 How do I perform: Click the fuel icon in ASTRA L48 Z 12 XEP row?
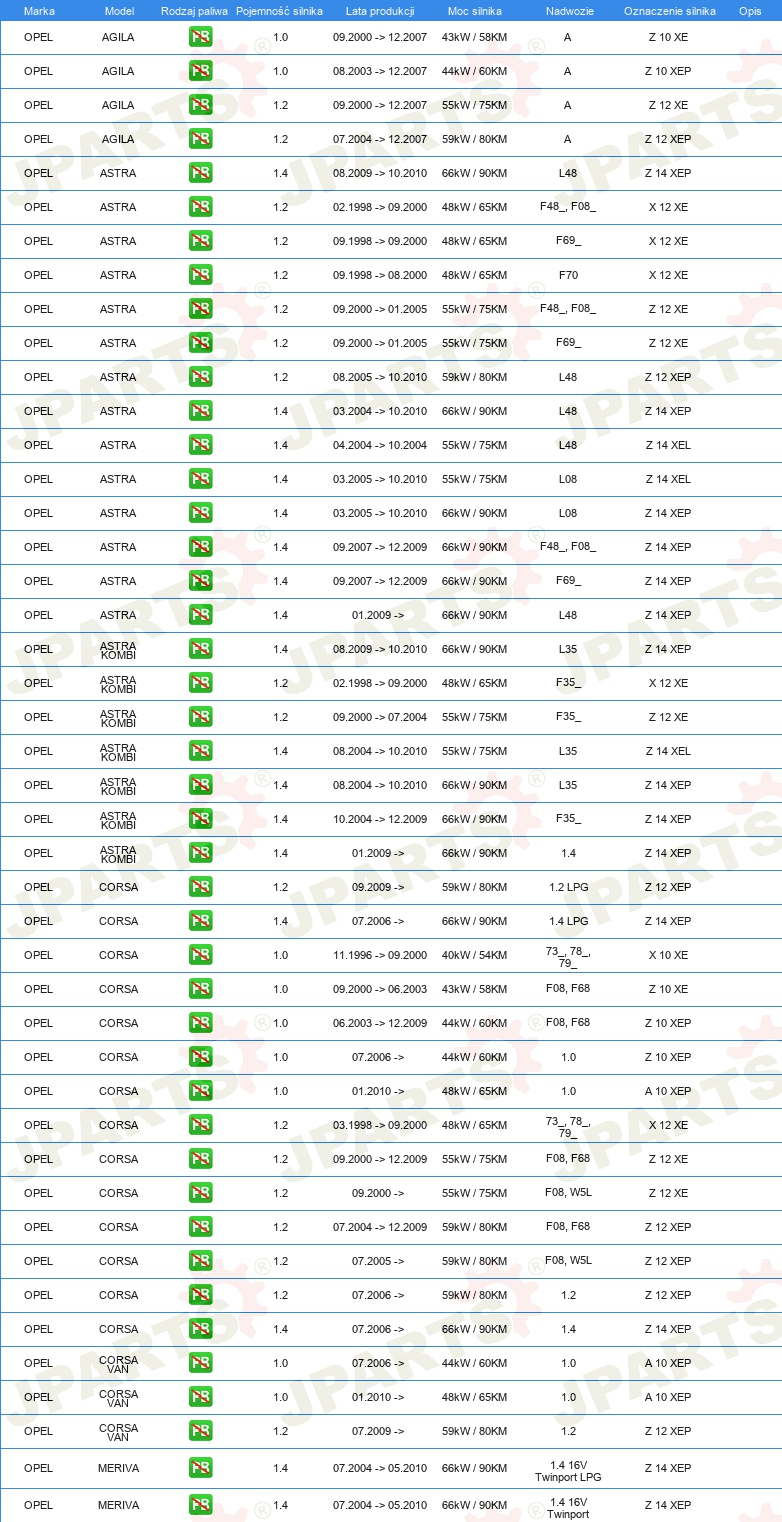pyautogui.click(x=200, y=377)
